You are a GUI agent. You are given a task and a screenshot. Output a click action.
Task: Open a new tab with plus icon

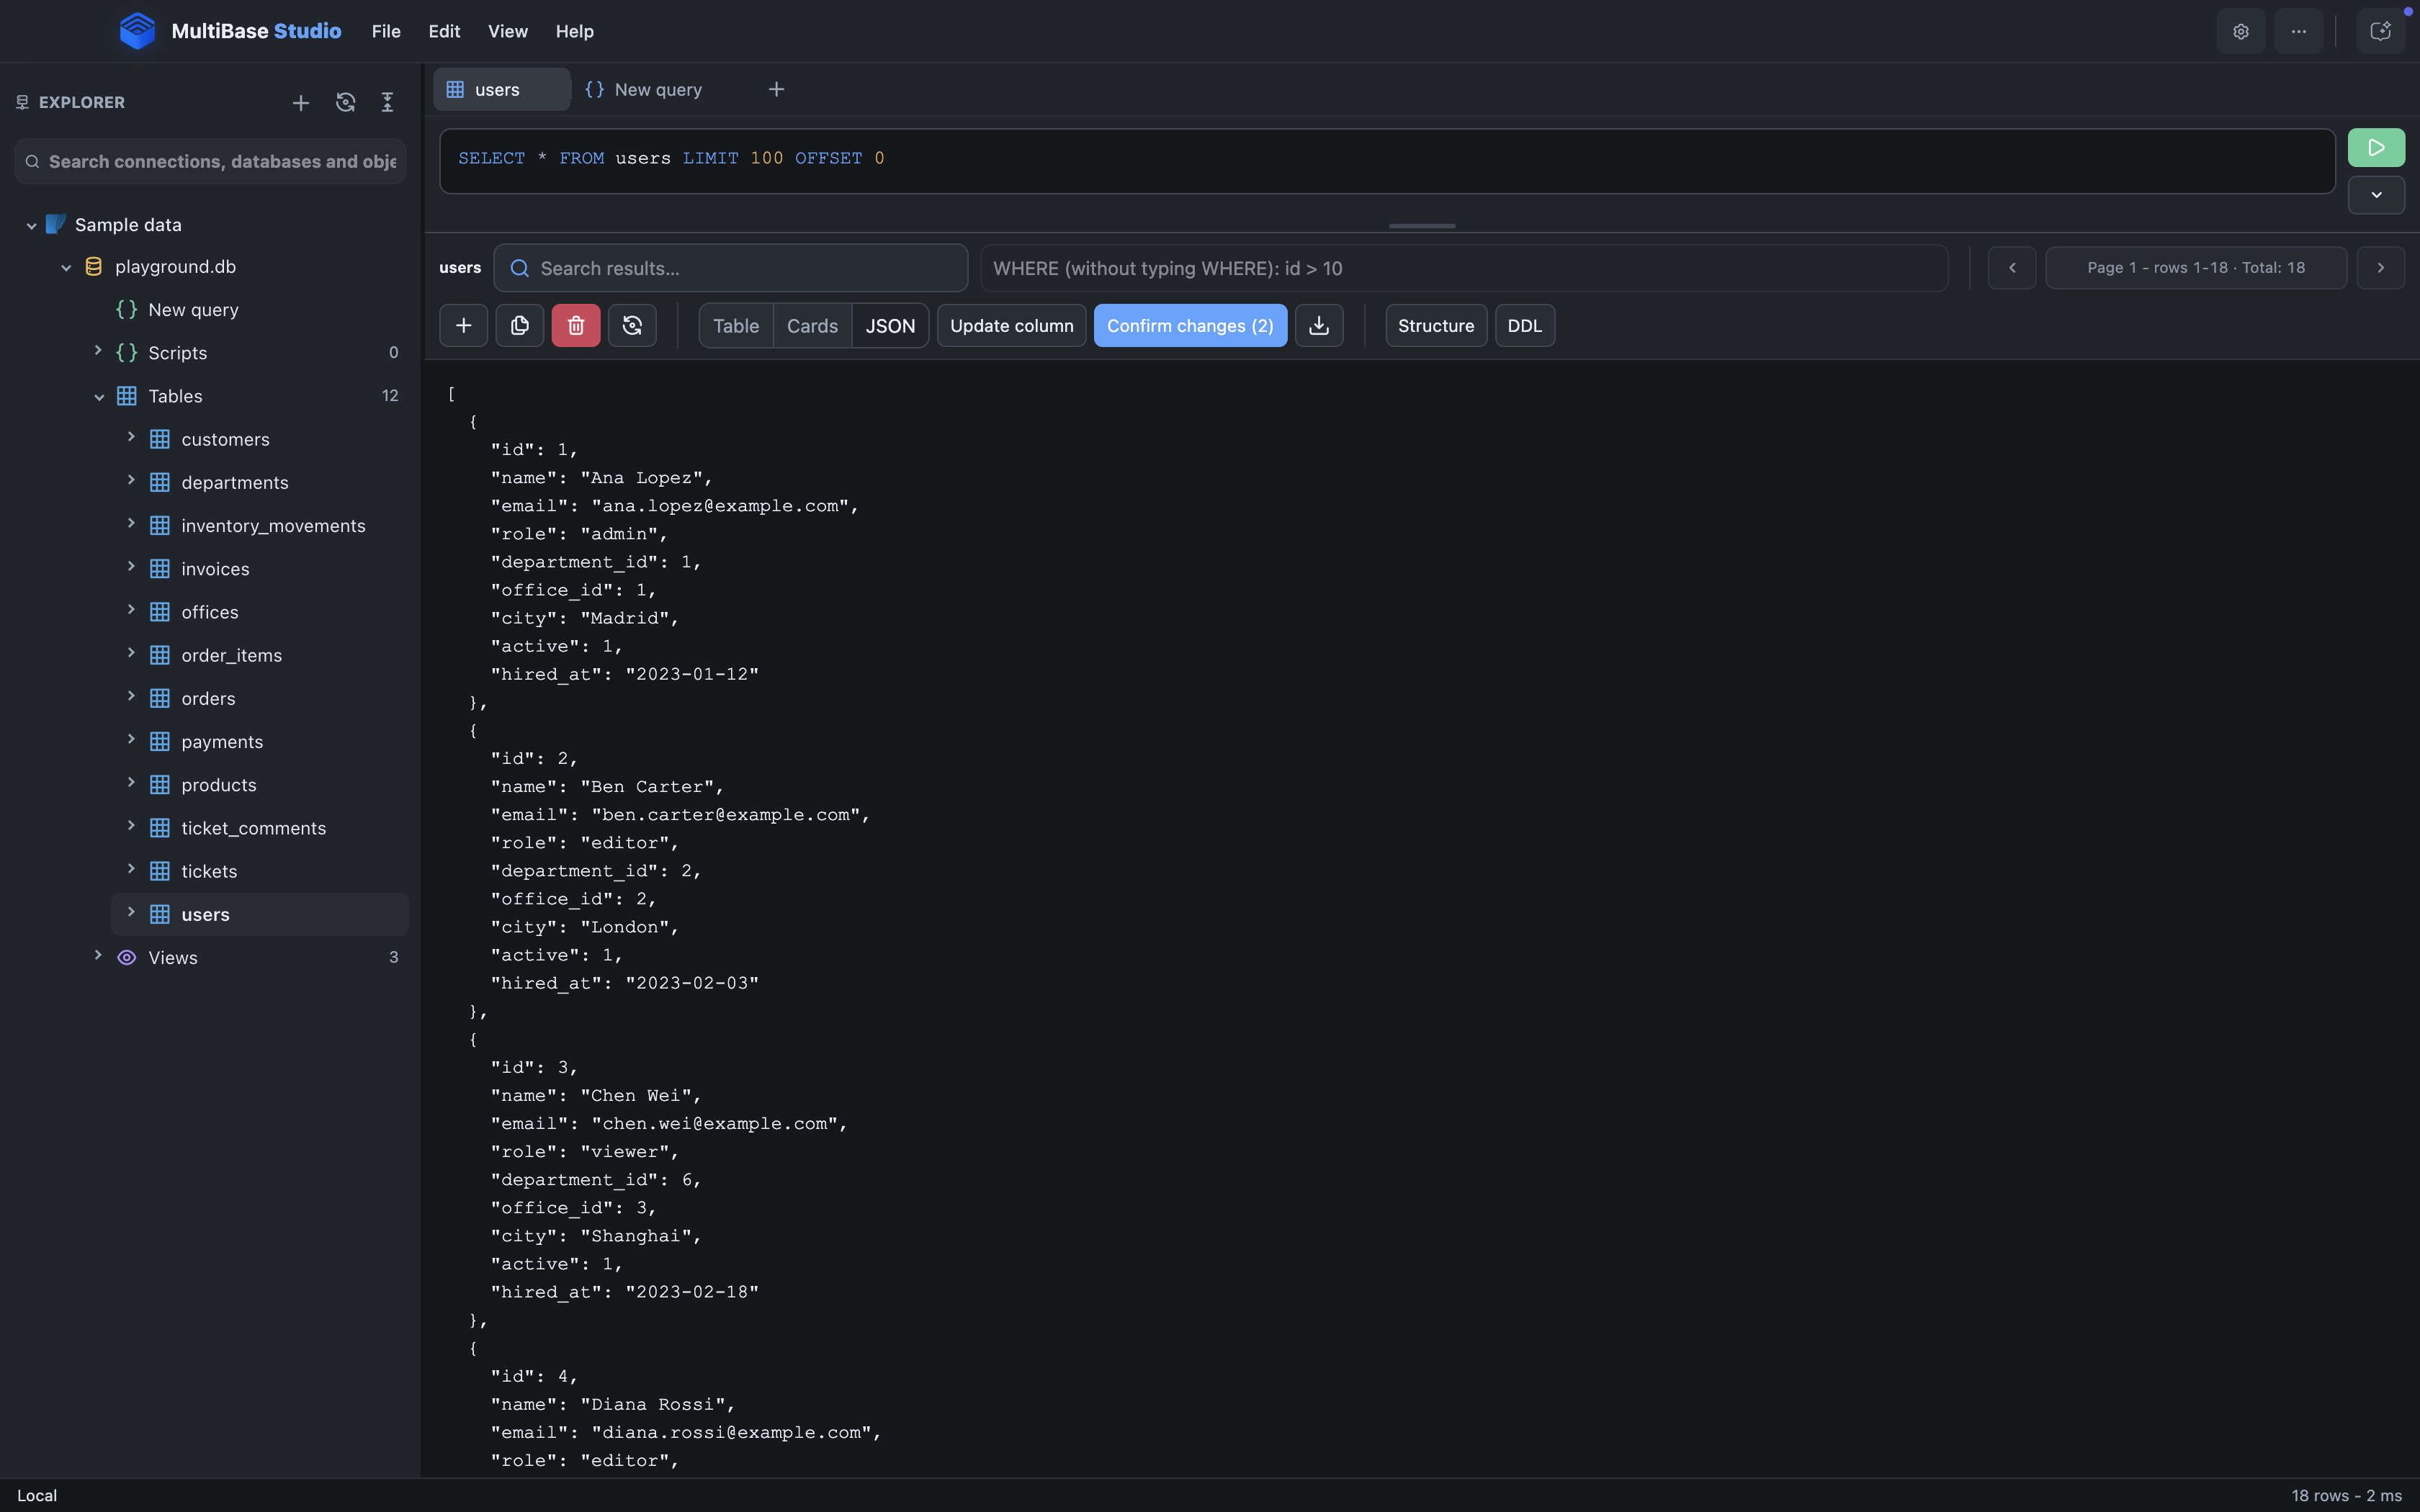(x=776, y=89)
